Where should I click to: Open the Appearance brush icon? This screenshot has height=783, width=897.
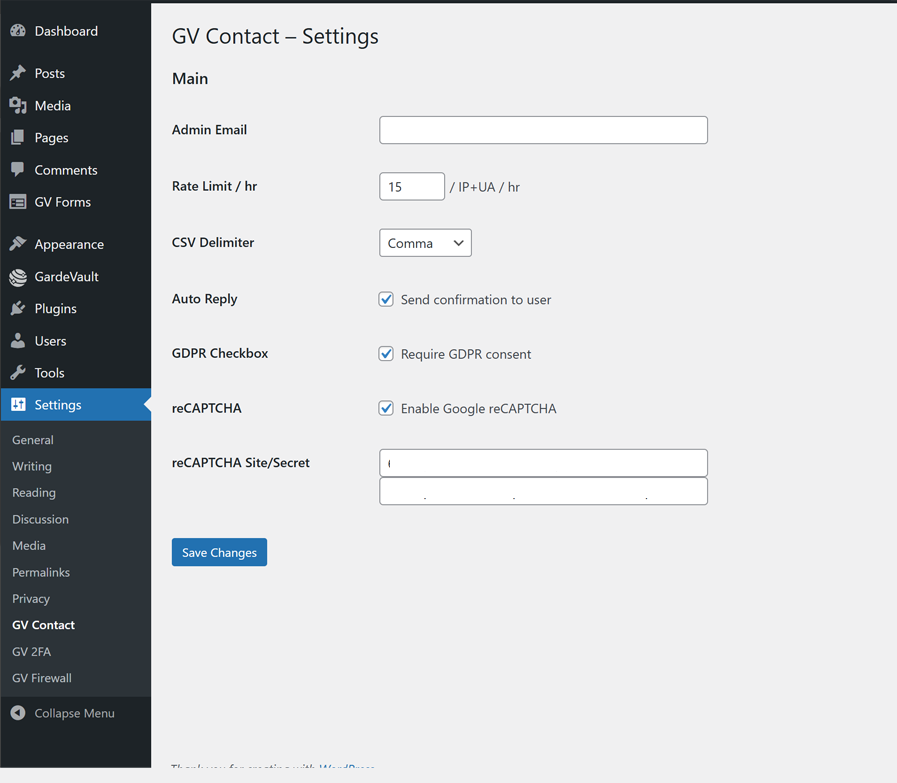(x=18, y=244)
